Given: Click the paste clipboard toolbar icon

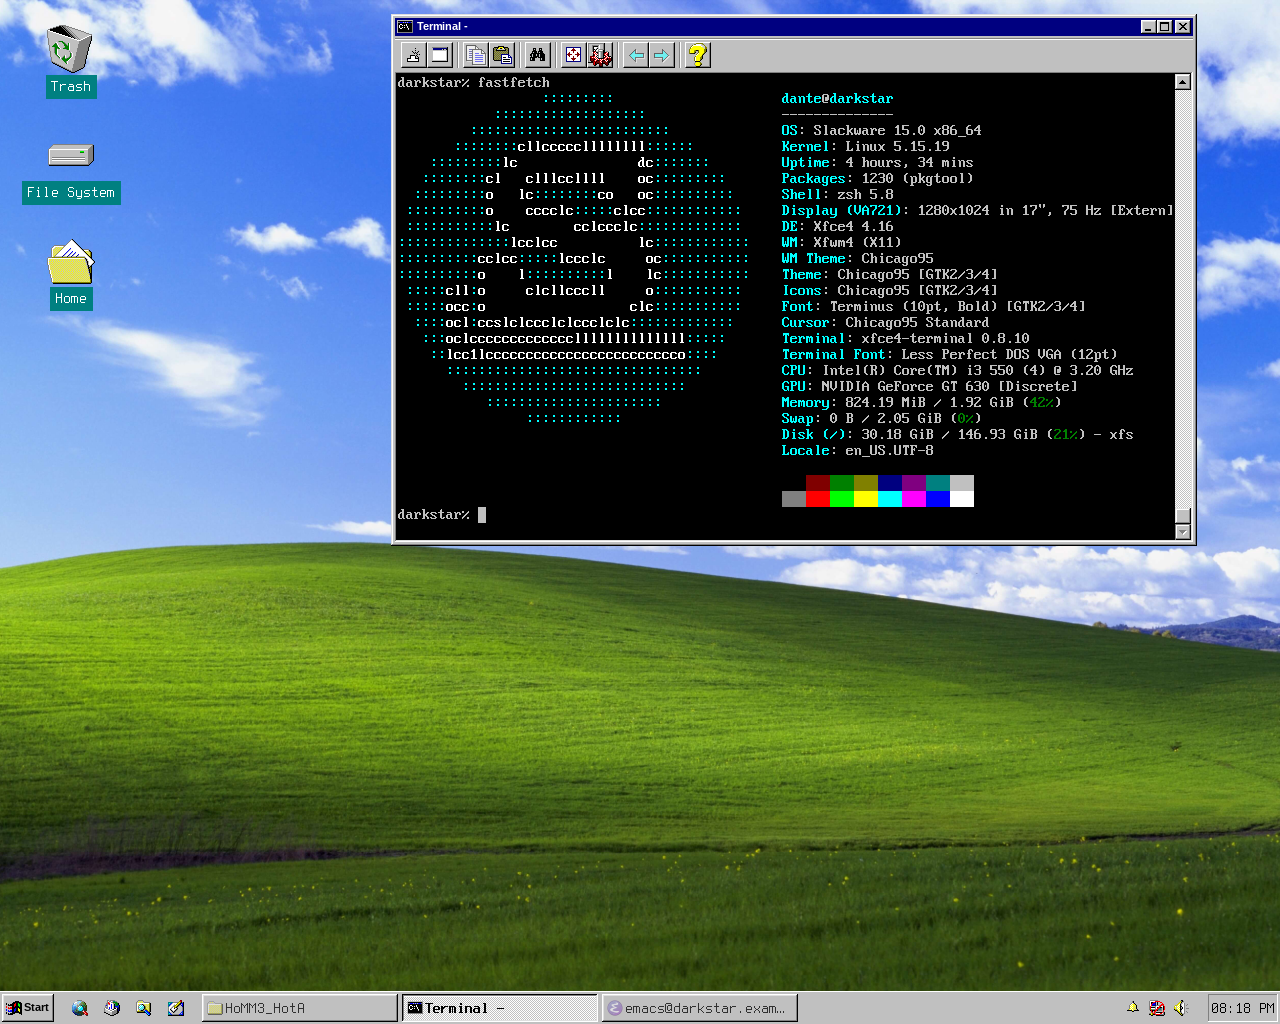Looking at the screenshot, I should tap(503, 55).
